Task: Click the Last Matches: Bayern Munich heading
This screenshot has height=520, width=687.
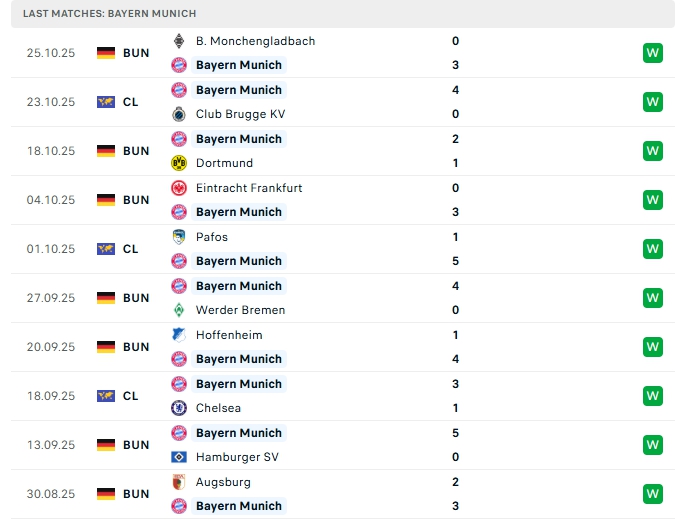Action: pyautogui.click(x=110, y=13)
